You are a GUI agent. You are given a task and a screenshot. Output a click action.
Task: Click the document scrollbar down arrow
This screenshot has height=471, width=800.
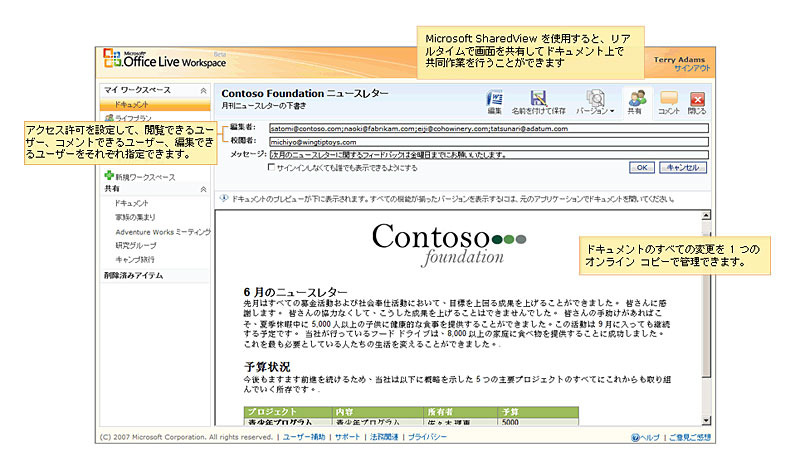click(x=706, y=420)
